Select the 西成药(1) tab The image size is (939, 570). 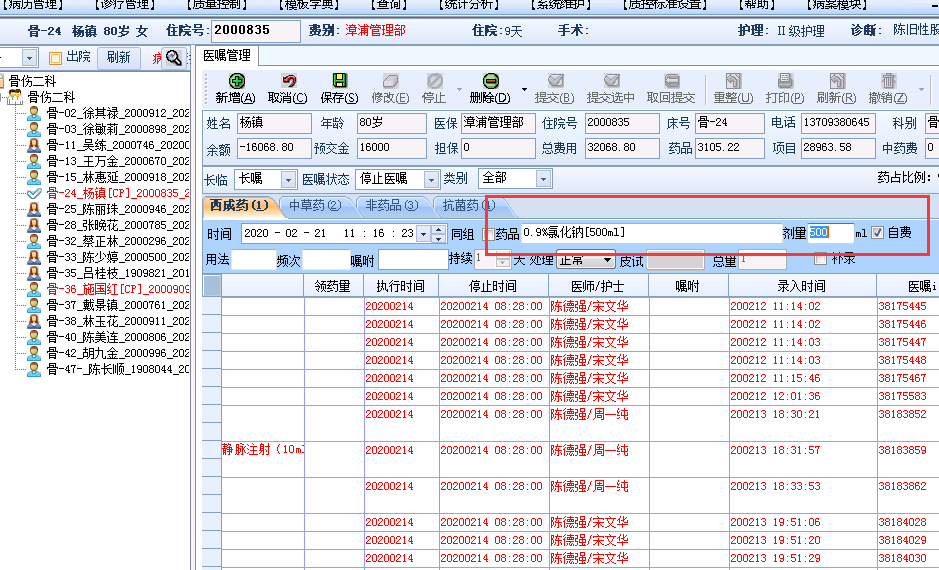tap(239, 205)
